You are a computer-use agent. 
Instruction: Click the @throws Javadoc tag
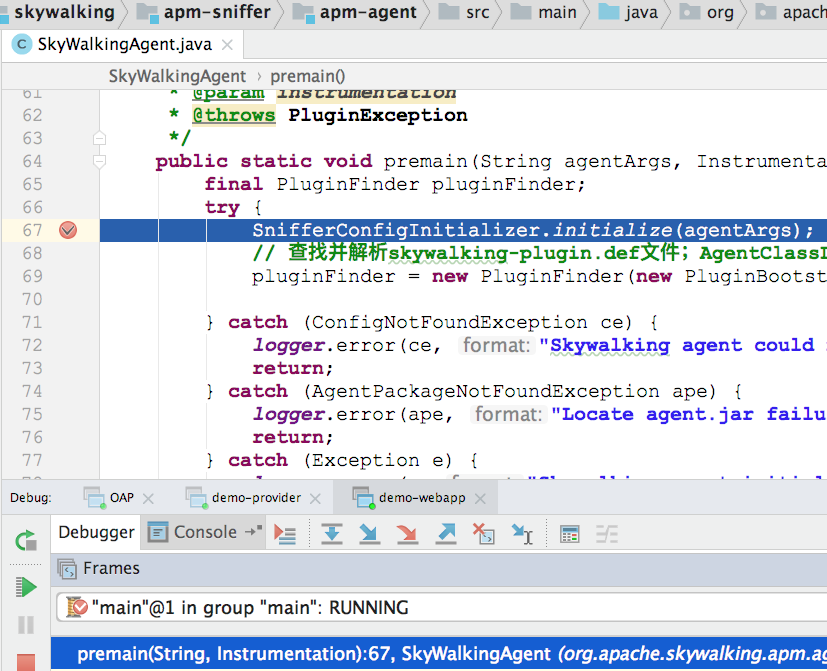(x=234, y=115)
